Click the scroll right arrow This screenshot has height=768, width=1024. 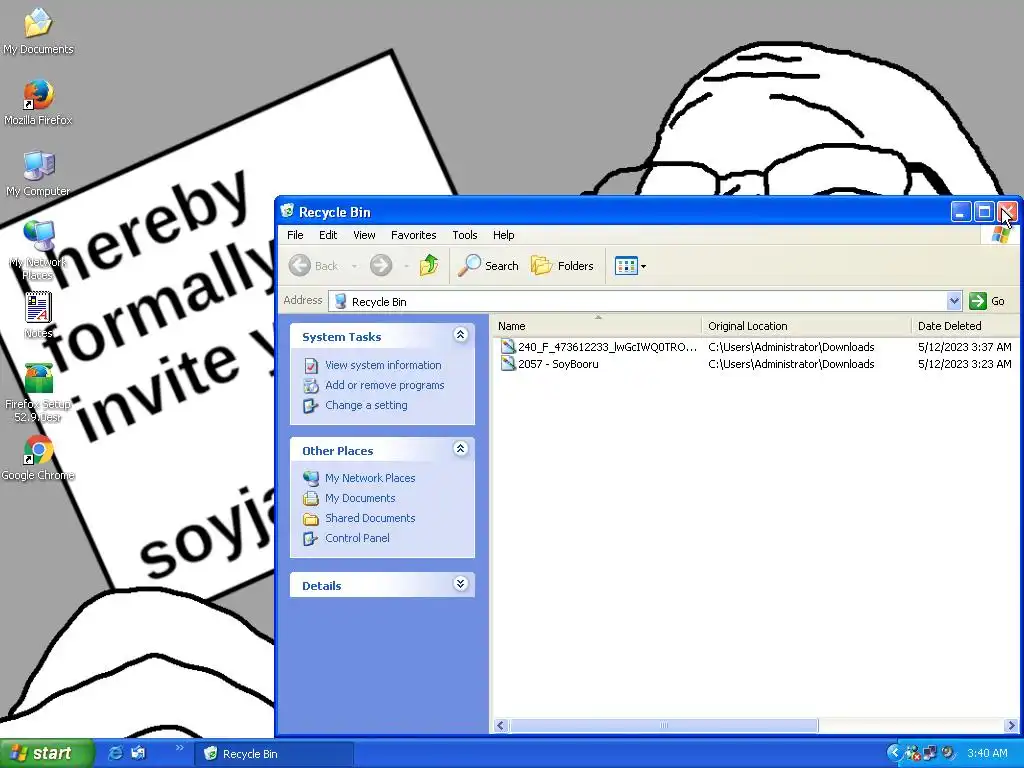(x=1011, y=725)
